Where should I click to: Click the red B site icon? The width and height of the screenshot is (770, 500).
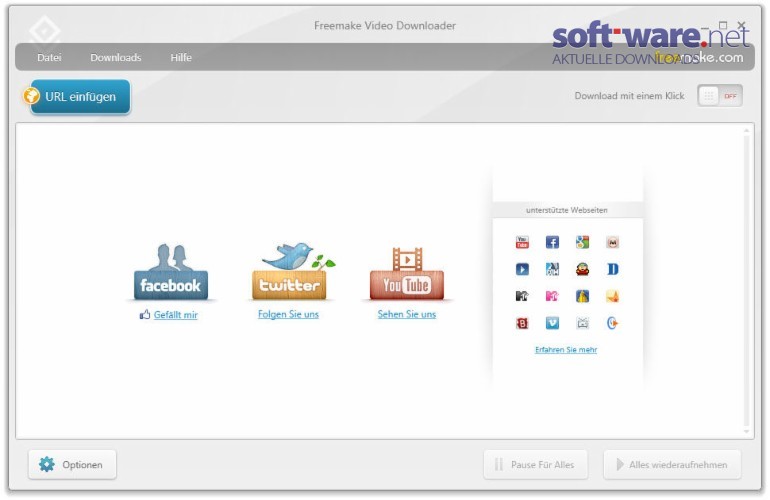(522, 323)
